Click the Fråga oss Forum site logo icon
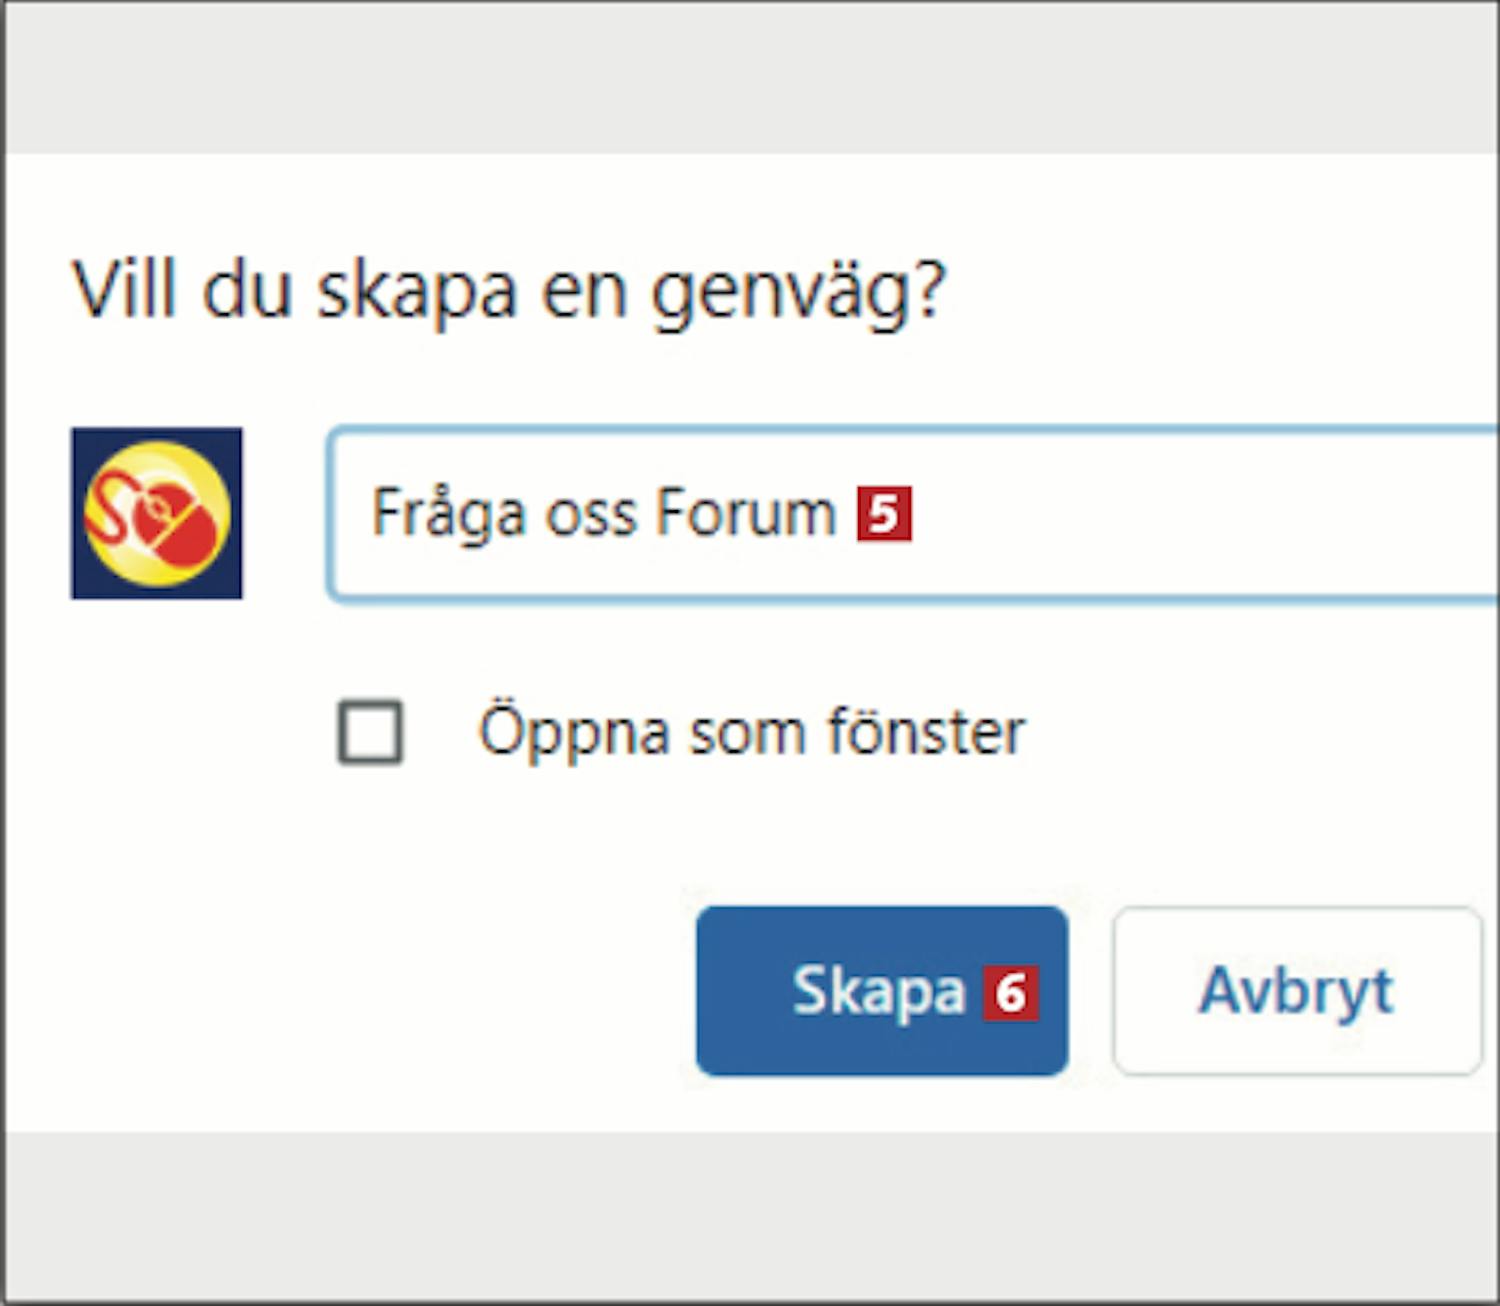 [x=156, y=513]
